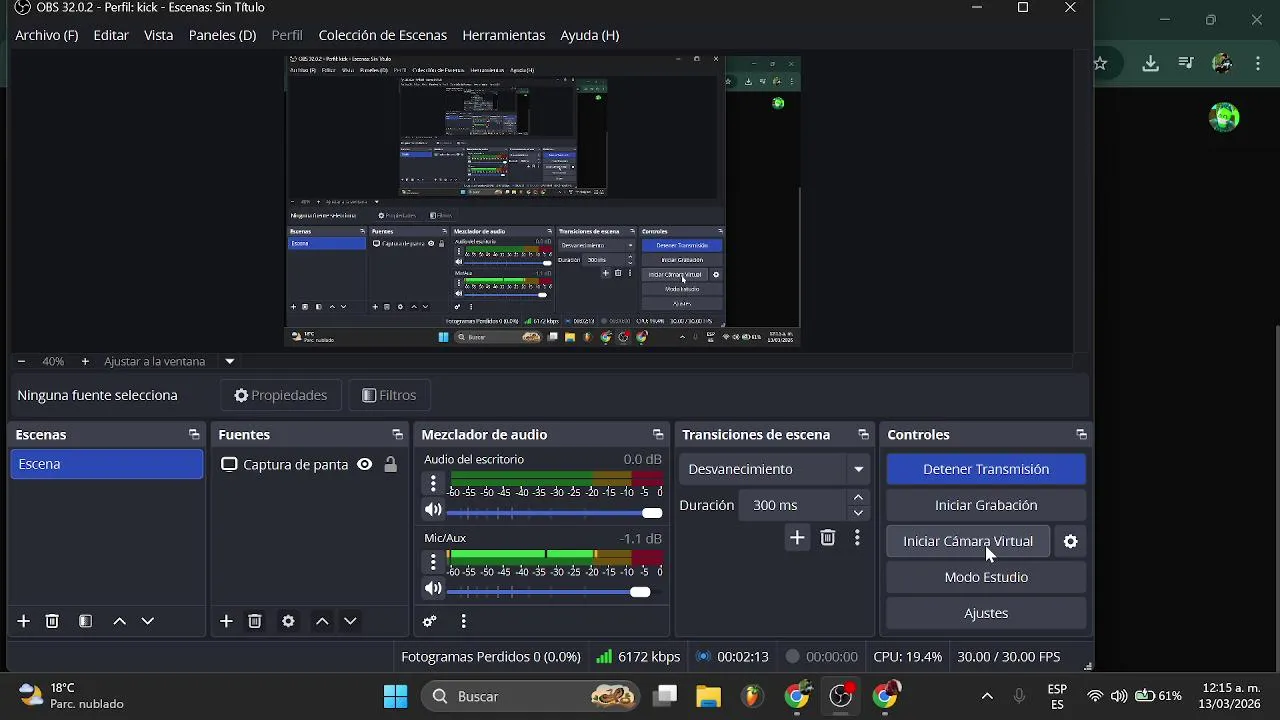Viewport: 1280px width, 720px height.
Task: Delete scene transition trash icon
Action: pos(828,538)
